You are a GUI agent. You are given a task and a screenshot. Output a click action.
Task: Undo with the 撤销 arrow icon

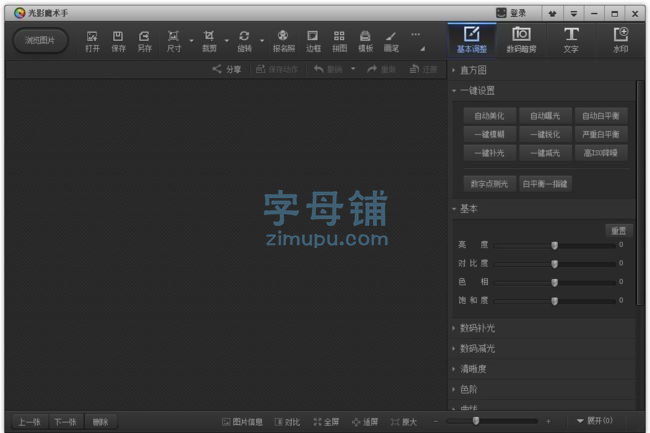tap(318, 69)
